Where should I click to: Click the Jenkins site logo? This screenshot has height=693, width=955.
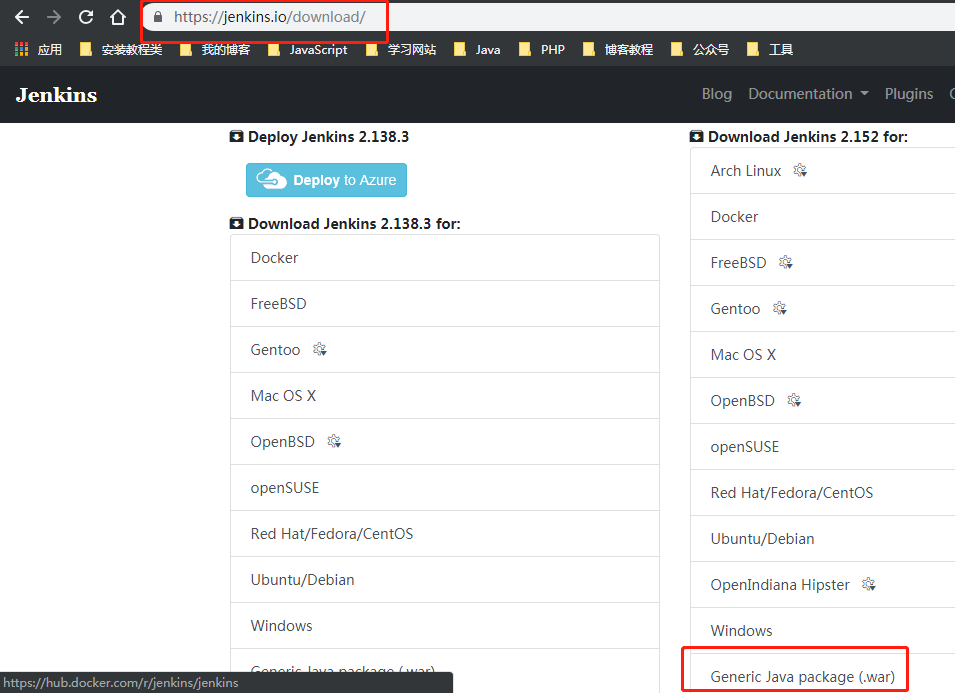56,95
